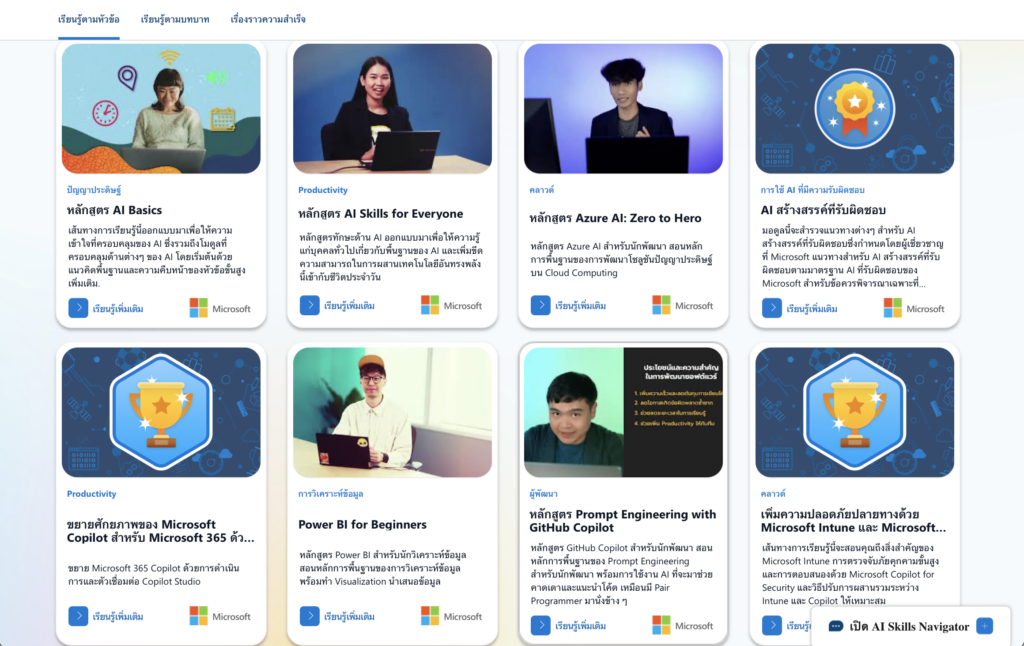The image size is (1024, 646).
Task: Open AI Skills for Everyone thumbnail image
Action: pos(392,108)
